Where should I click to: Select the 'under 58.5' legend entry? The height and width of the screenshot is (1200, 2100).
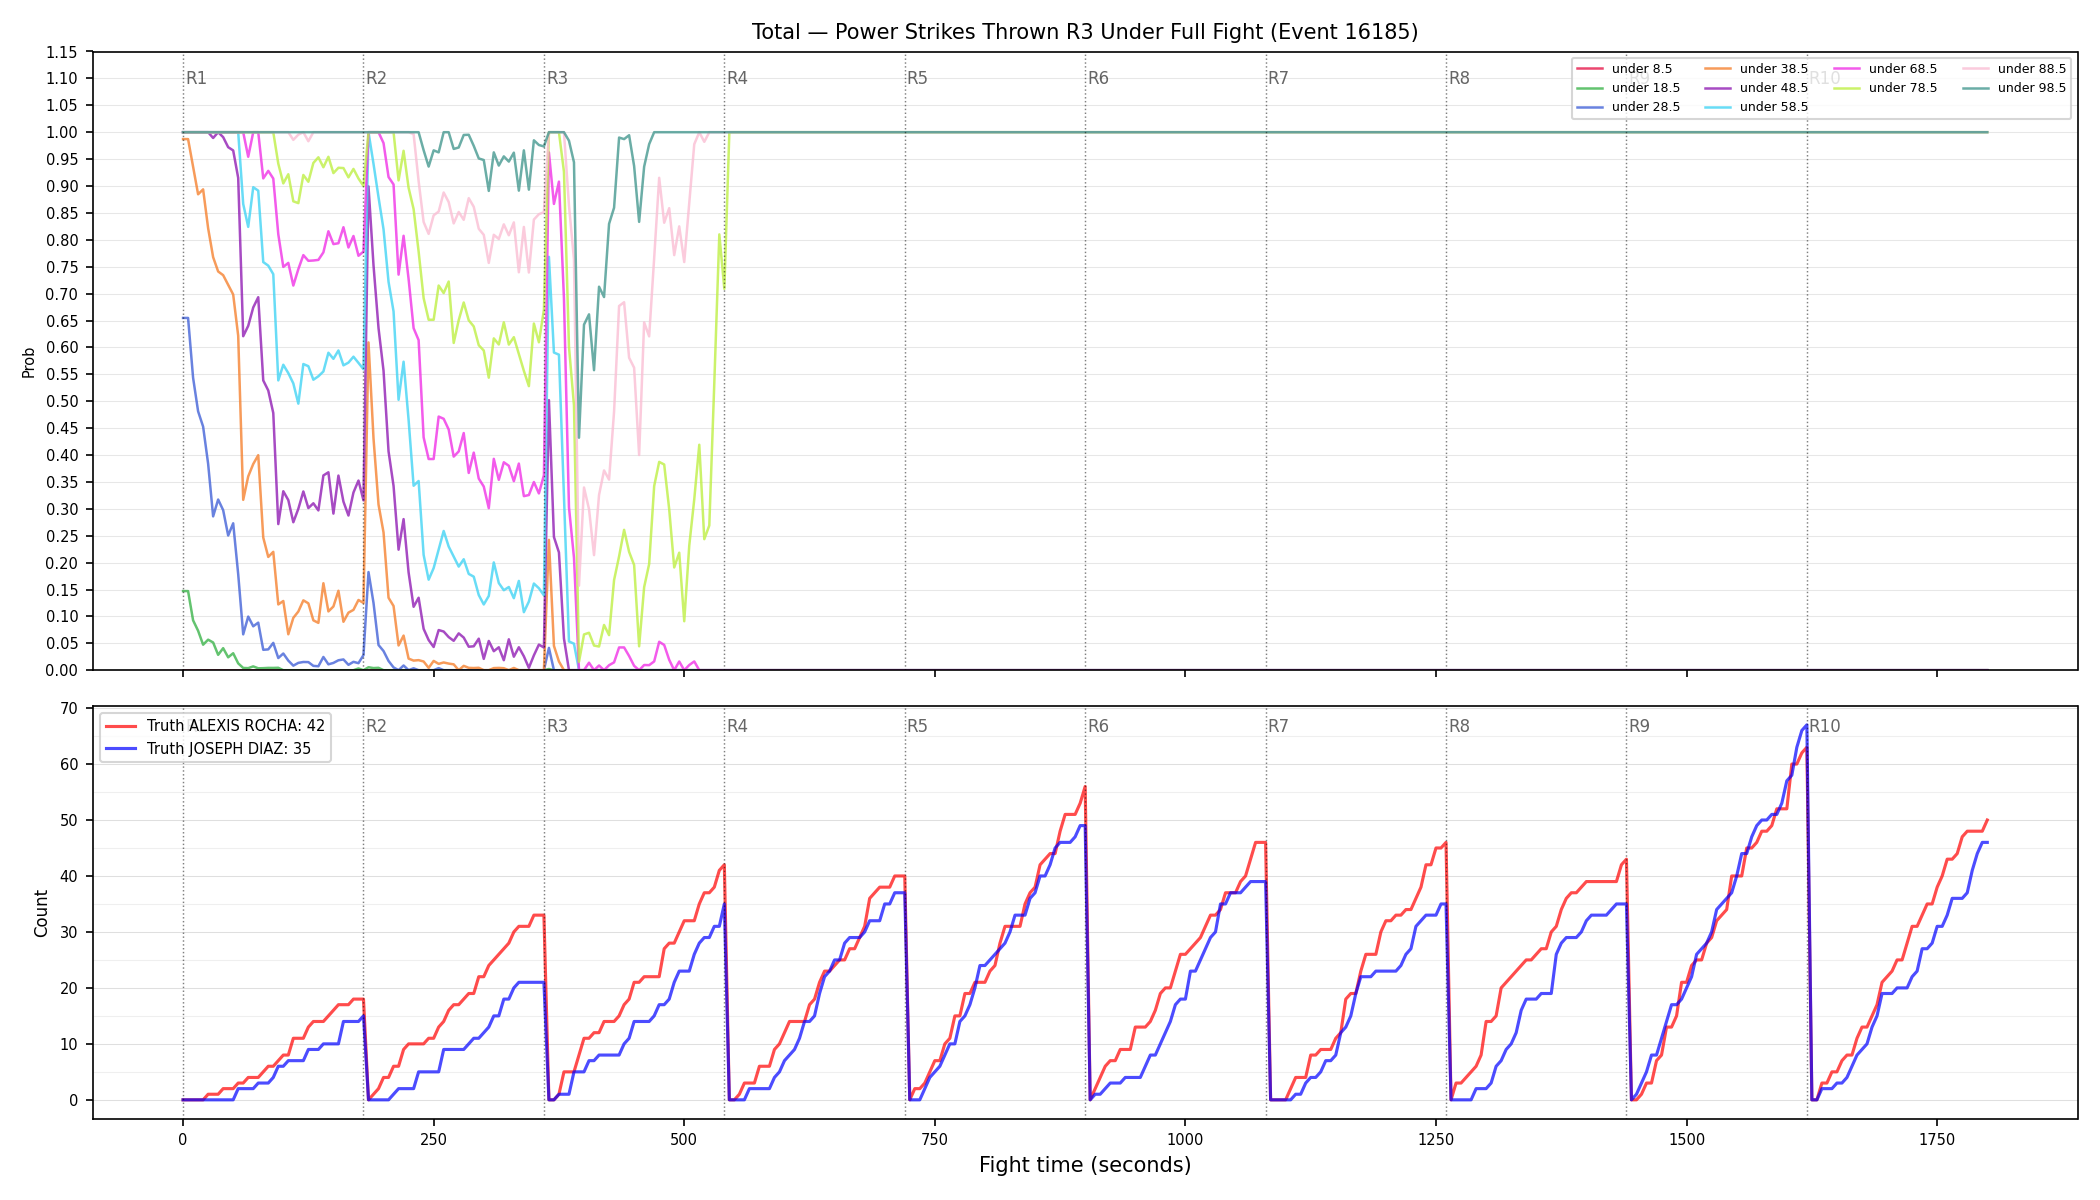click(x=1757, y=107)
